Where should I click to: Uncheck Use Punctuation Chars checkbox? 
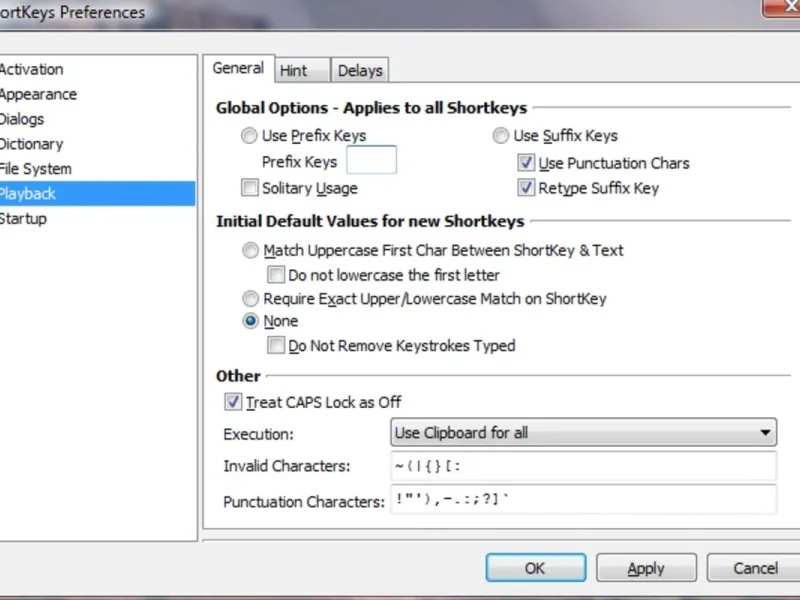click(526, 163)
